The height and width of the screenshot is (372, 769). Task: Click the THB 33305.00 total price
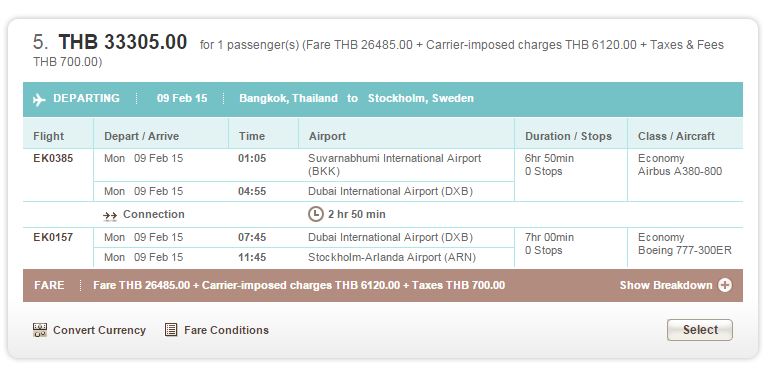[123, 42]
